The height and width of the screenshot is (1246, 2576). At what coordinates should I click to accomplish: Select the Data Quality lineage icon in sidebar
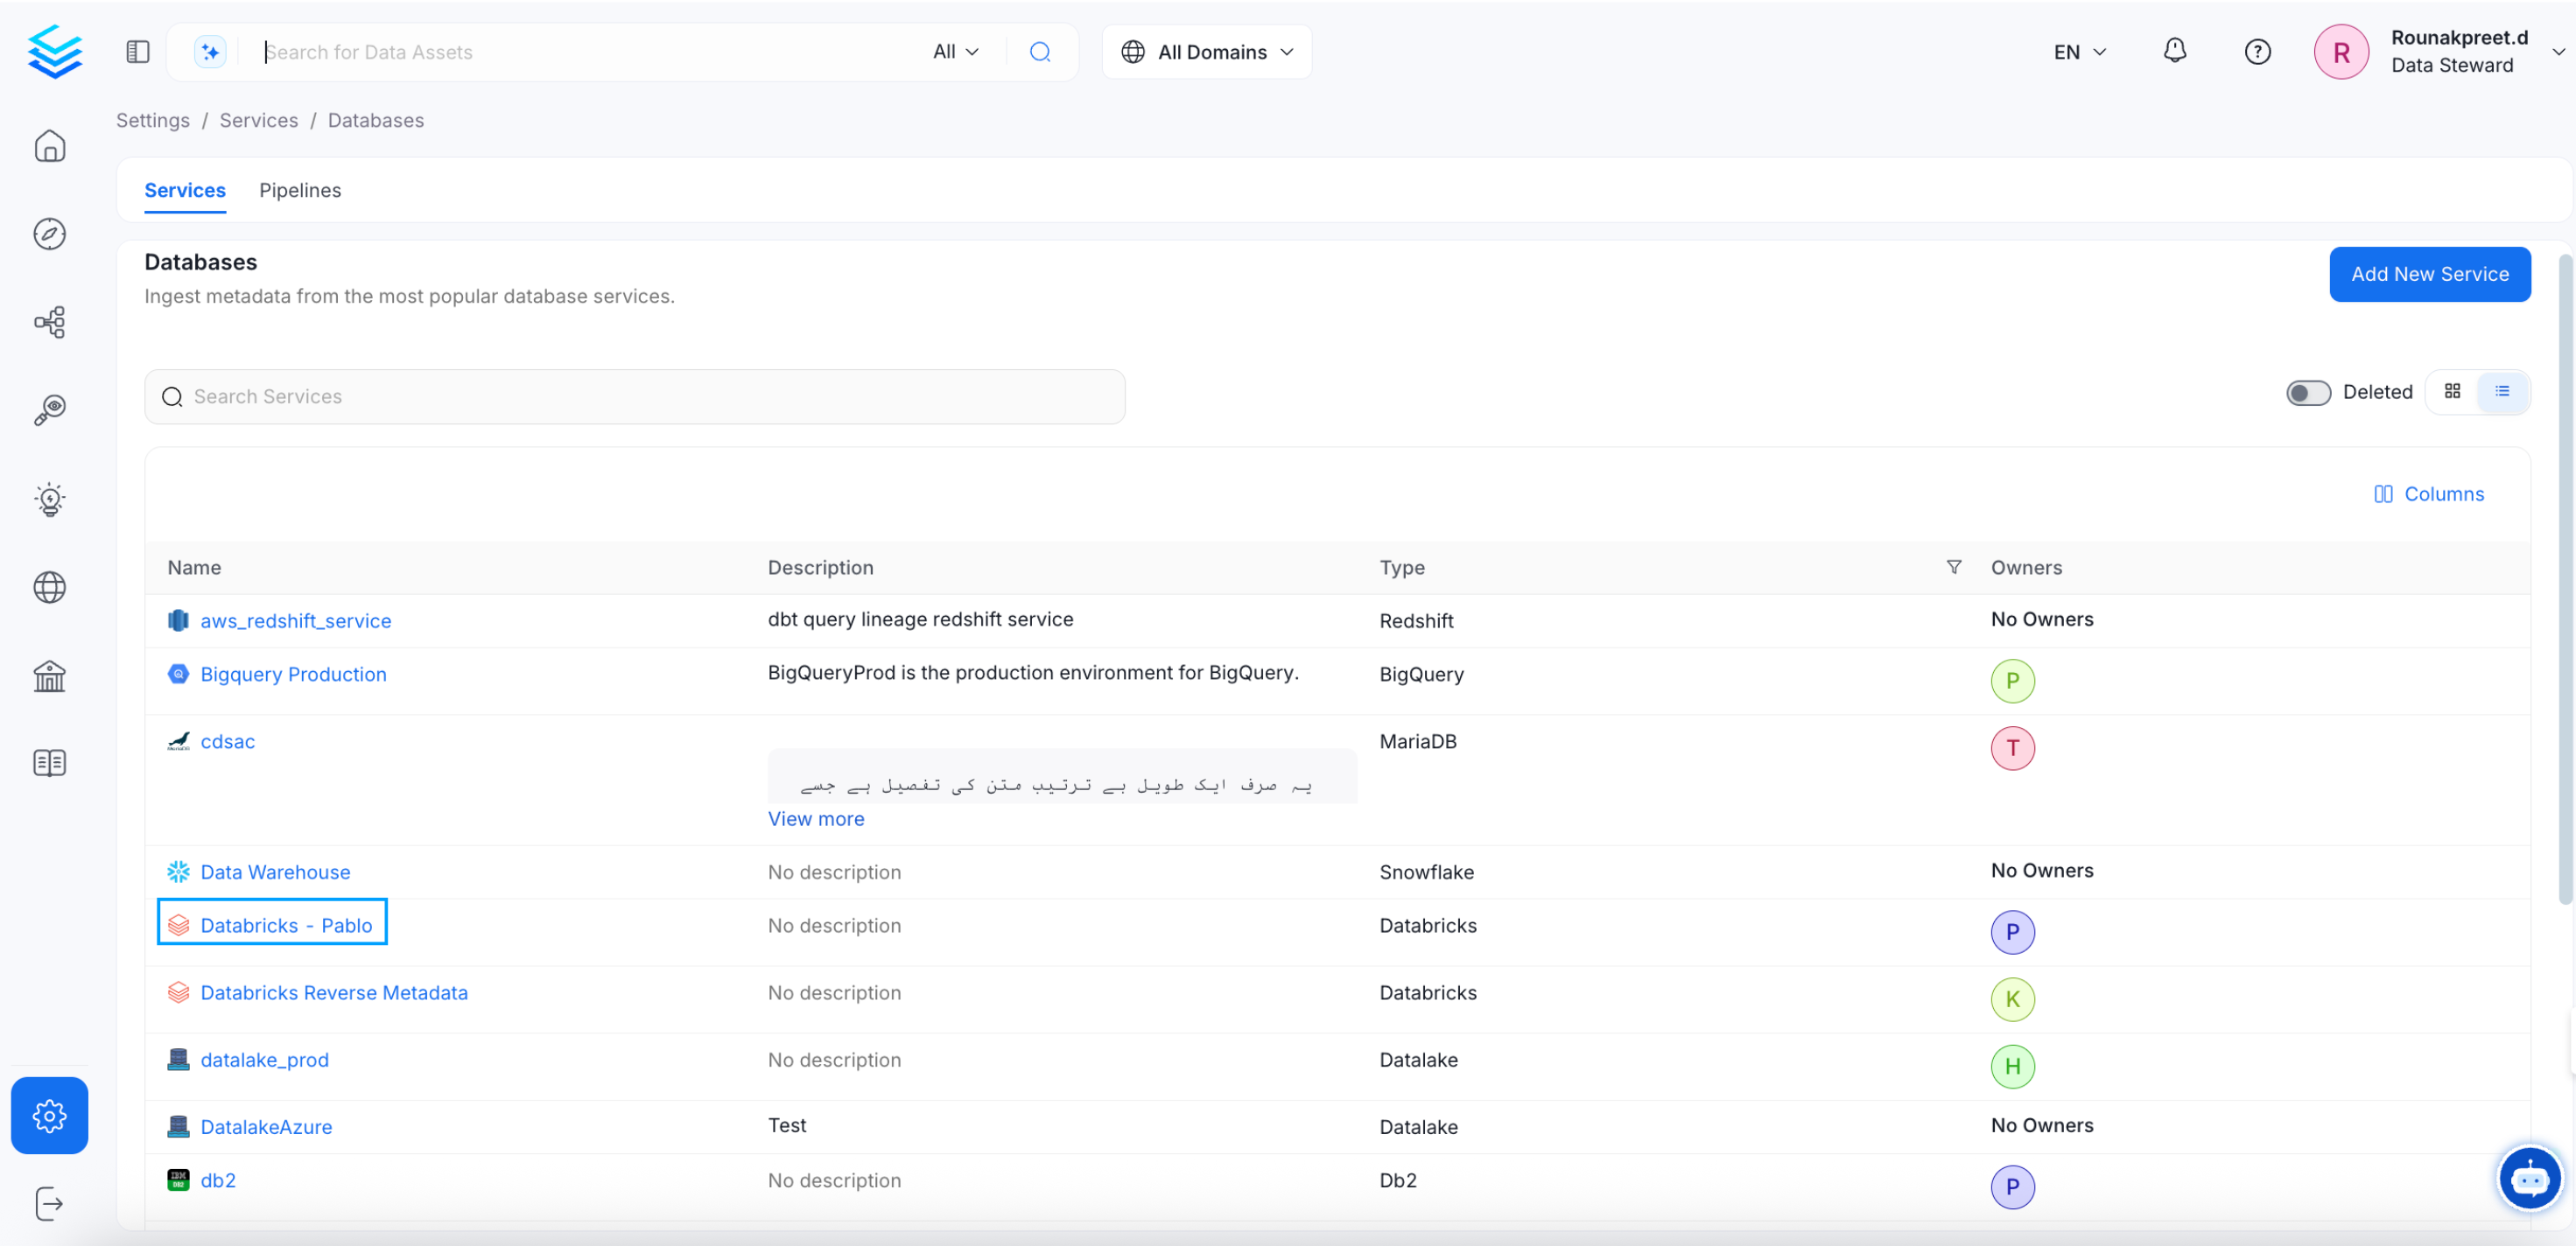click(50, 322)
